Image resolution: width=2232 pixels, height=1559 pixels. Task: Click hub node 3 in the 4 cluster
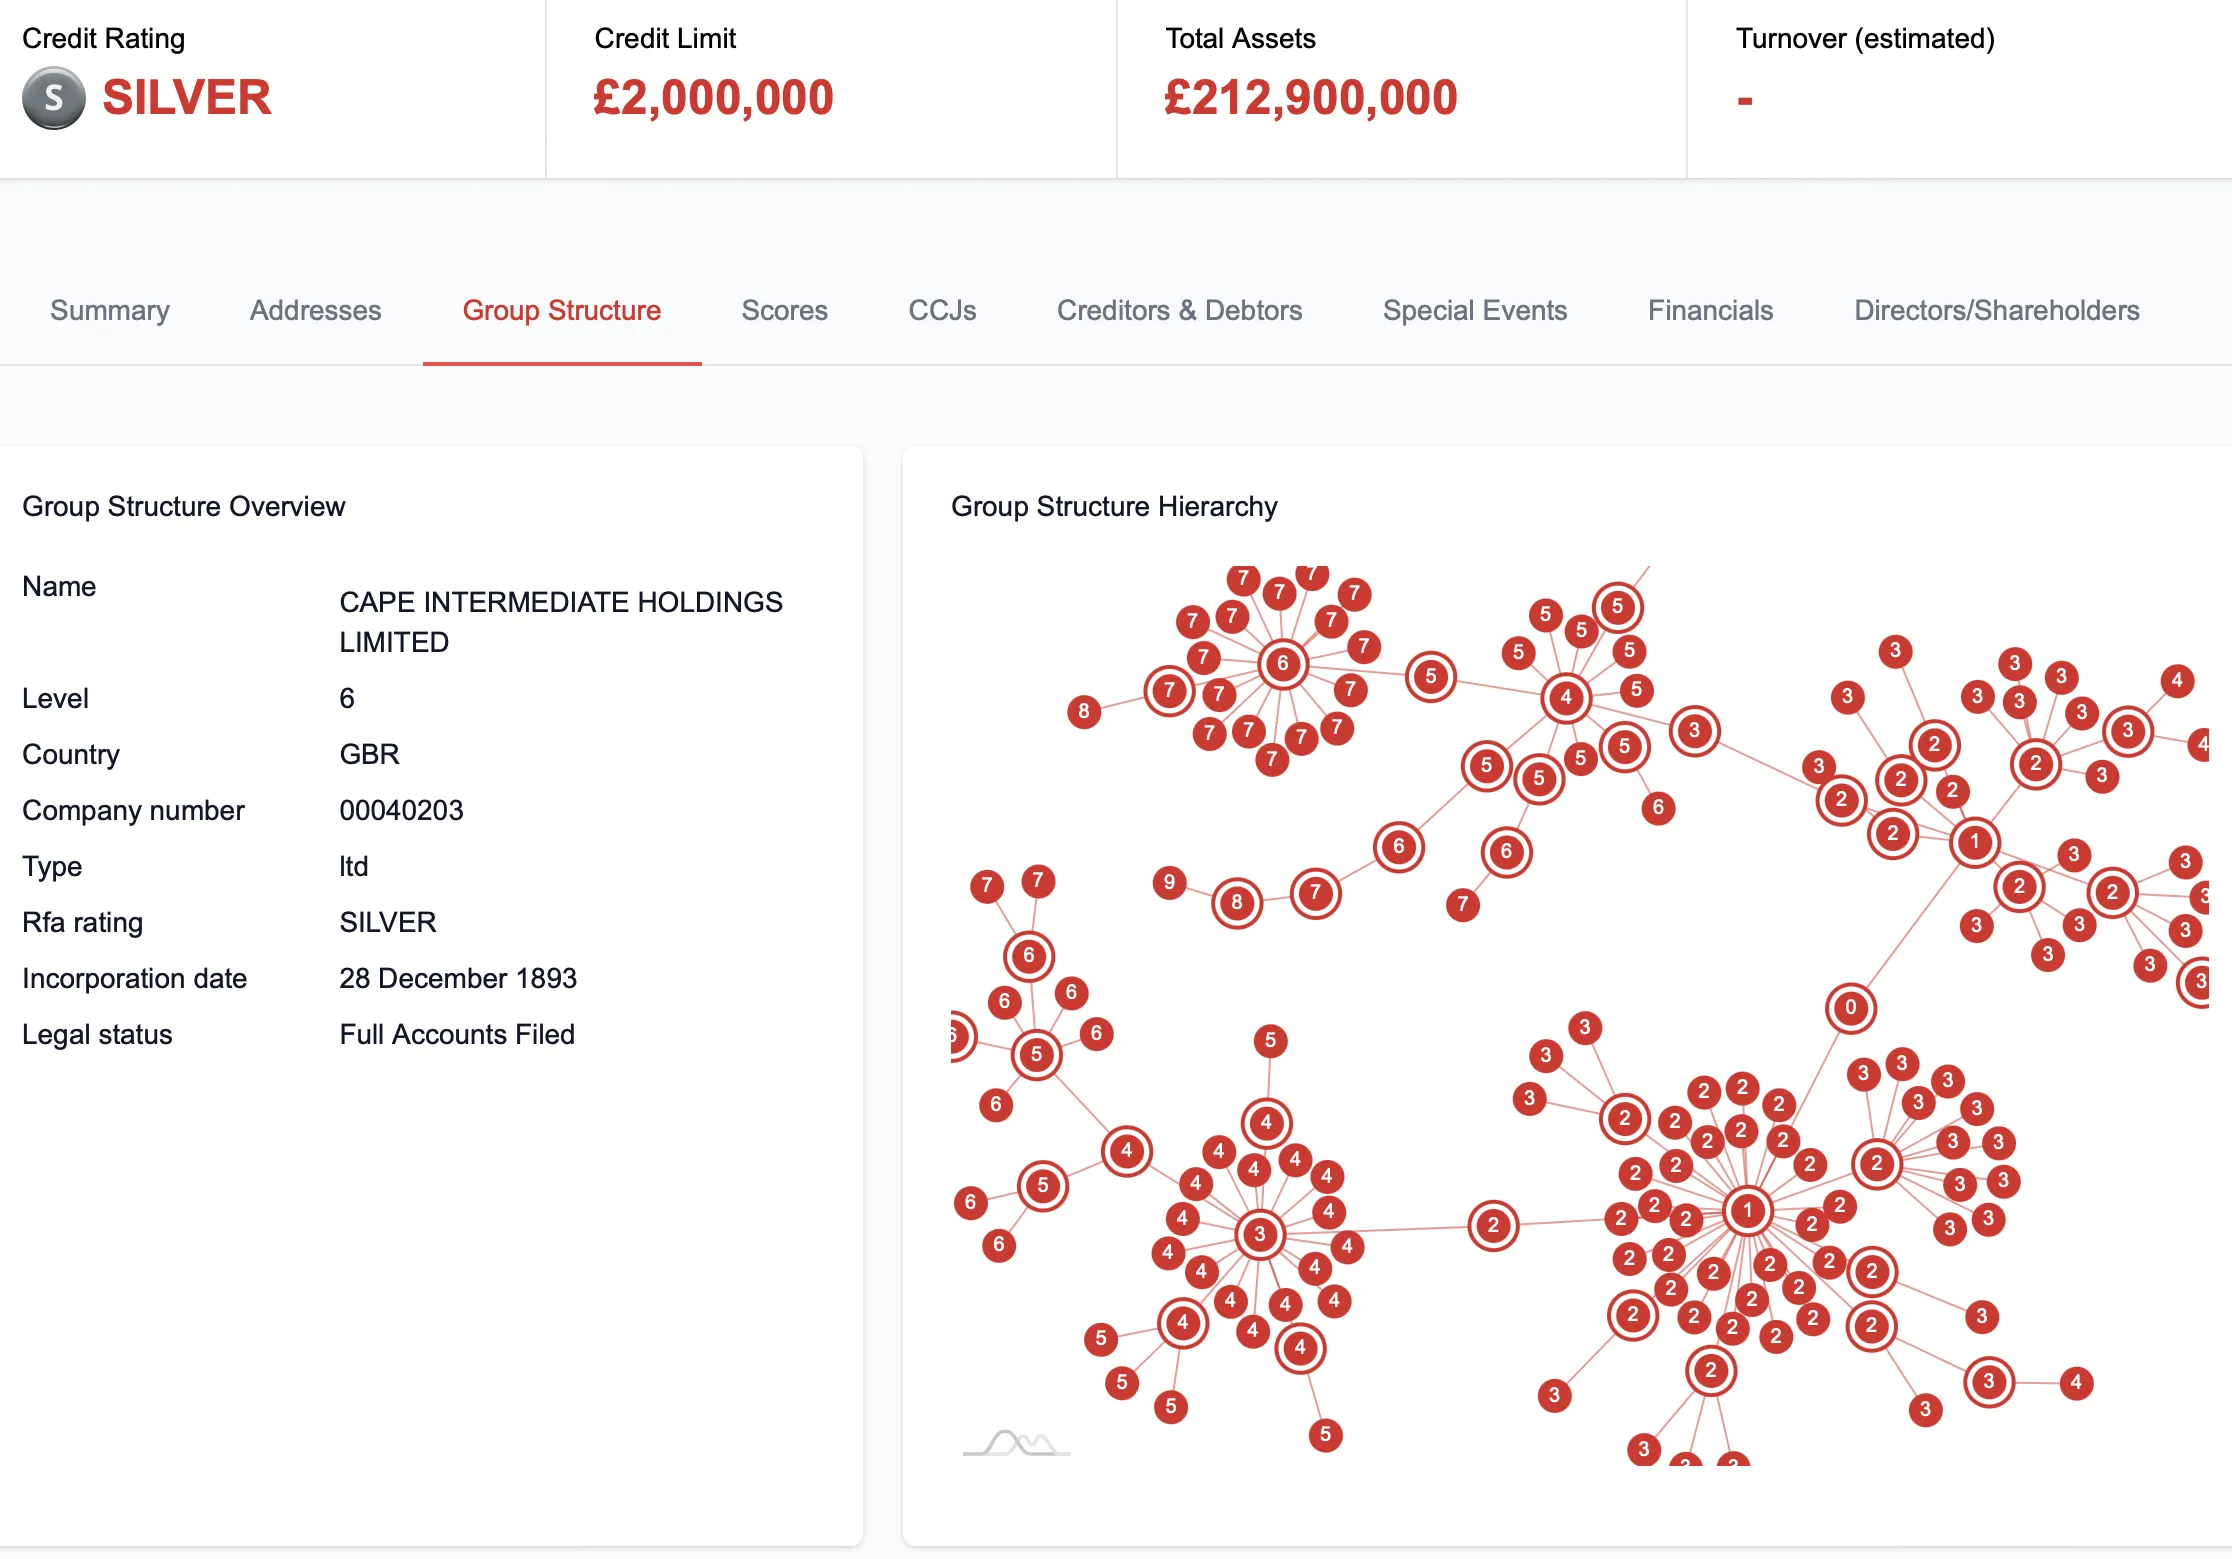pos(1260,1234)
